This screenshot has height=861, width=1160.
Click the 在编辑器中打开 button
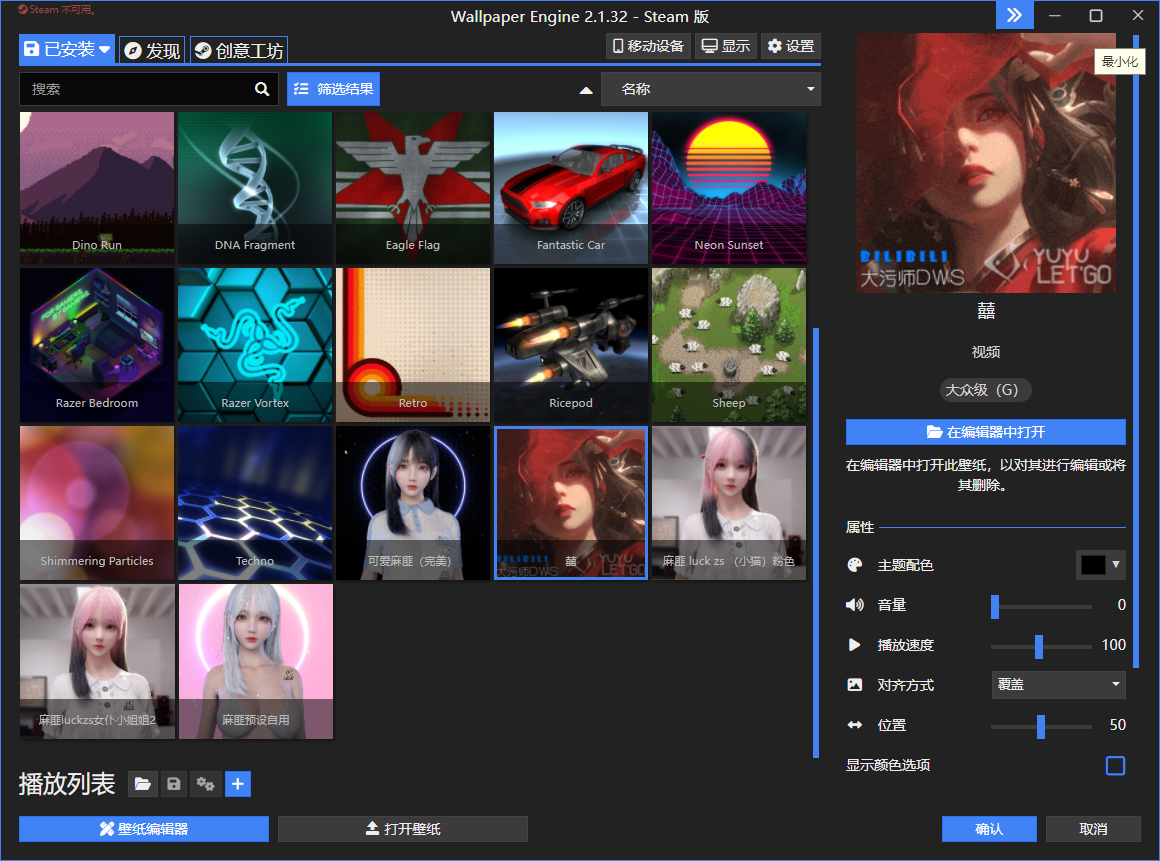[985, 432]
